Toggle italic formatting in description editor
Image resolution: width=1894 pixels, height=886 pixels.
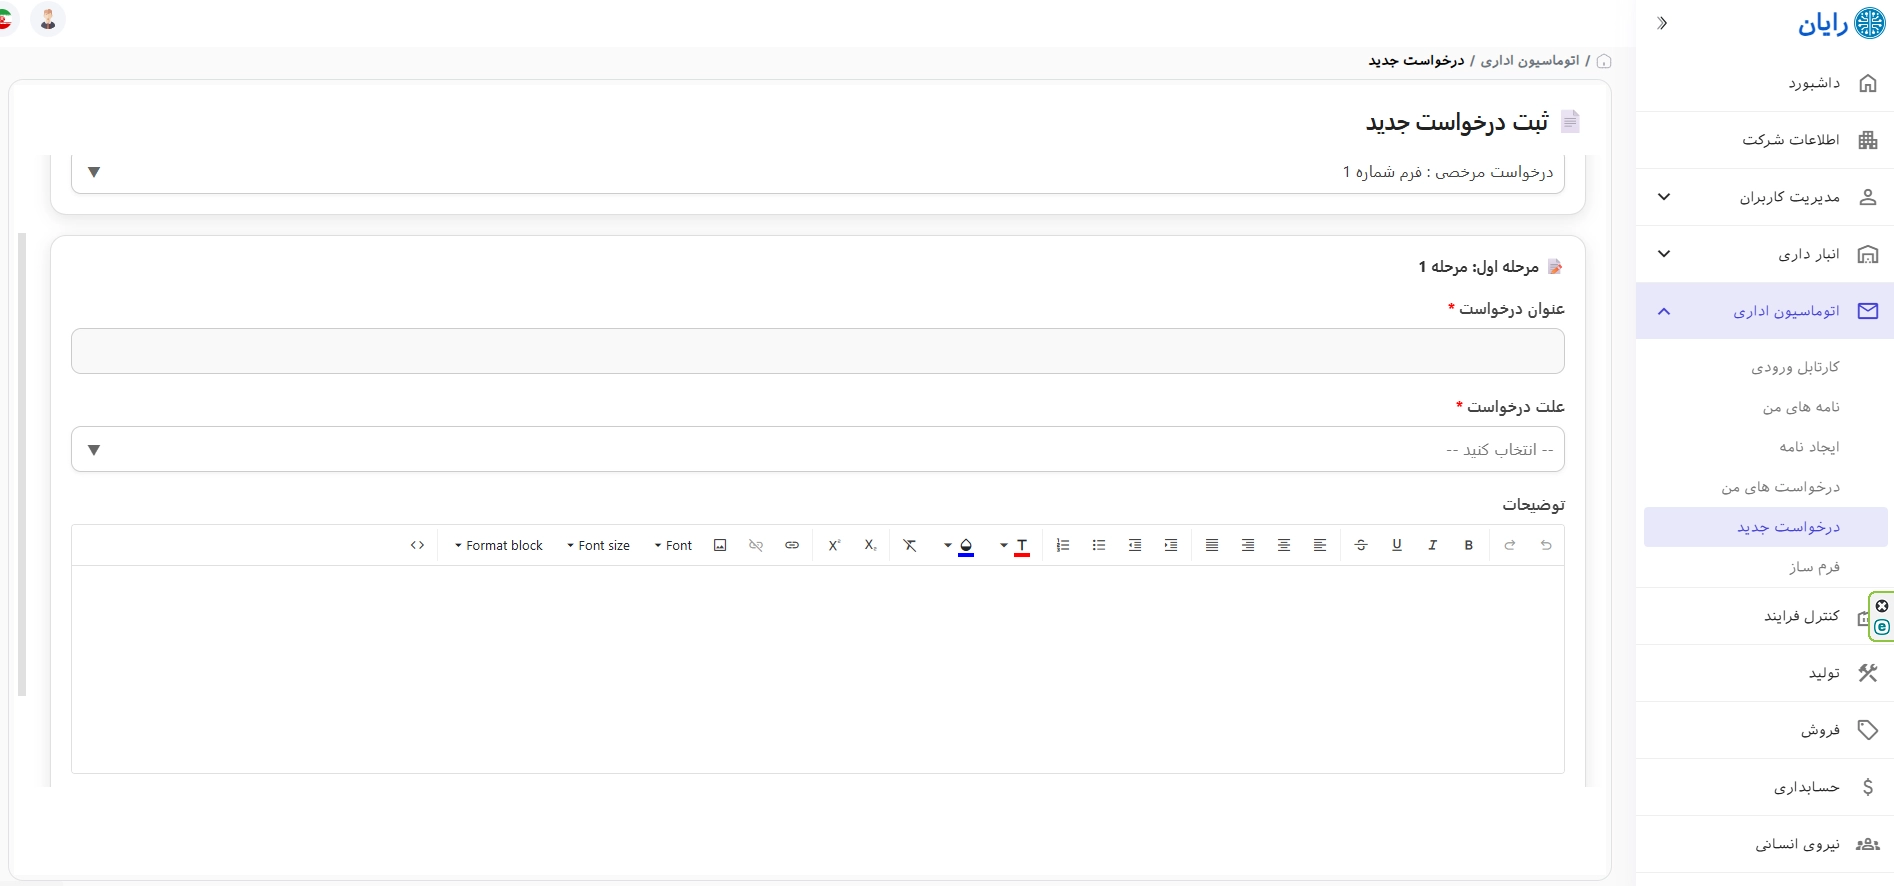point(1432,545)
